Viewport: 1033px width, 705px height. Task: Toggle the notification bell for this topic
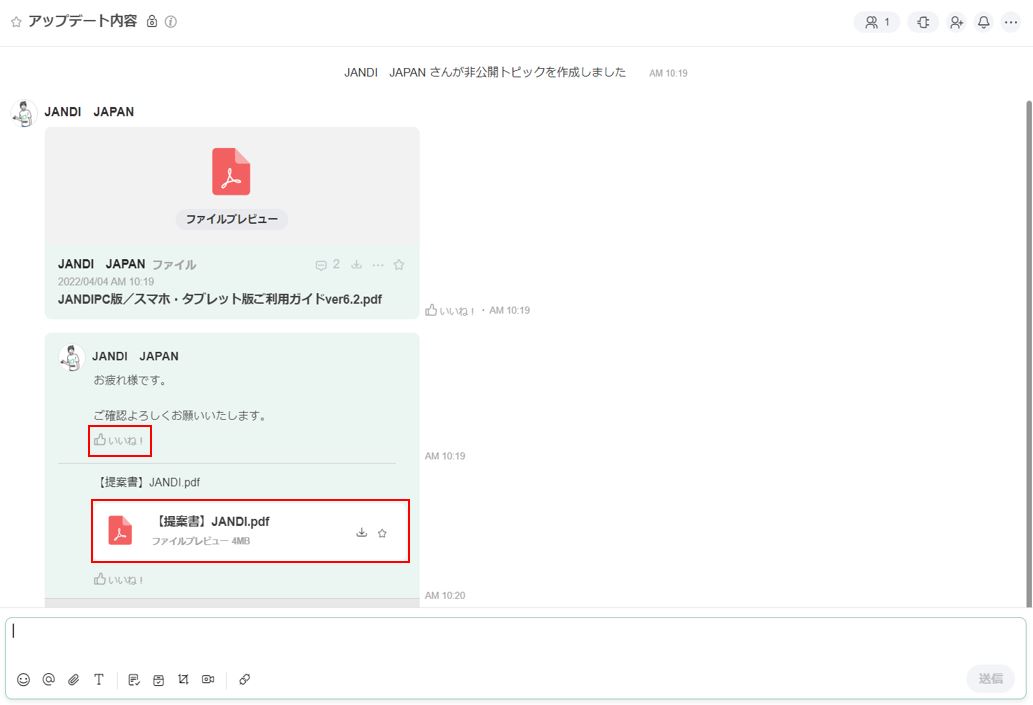[x=984, y=22]
